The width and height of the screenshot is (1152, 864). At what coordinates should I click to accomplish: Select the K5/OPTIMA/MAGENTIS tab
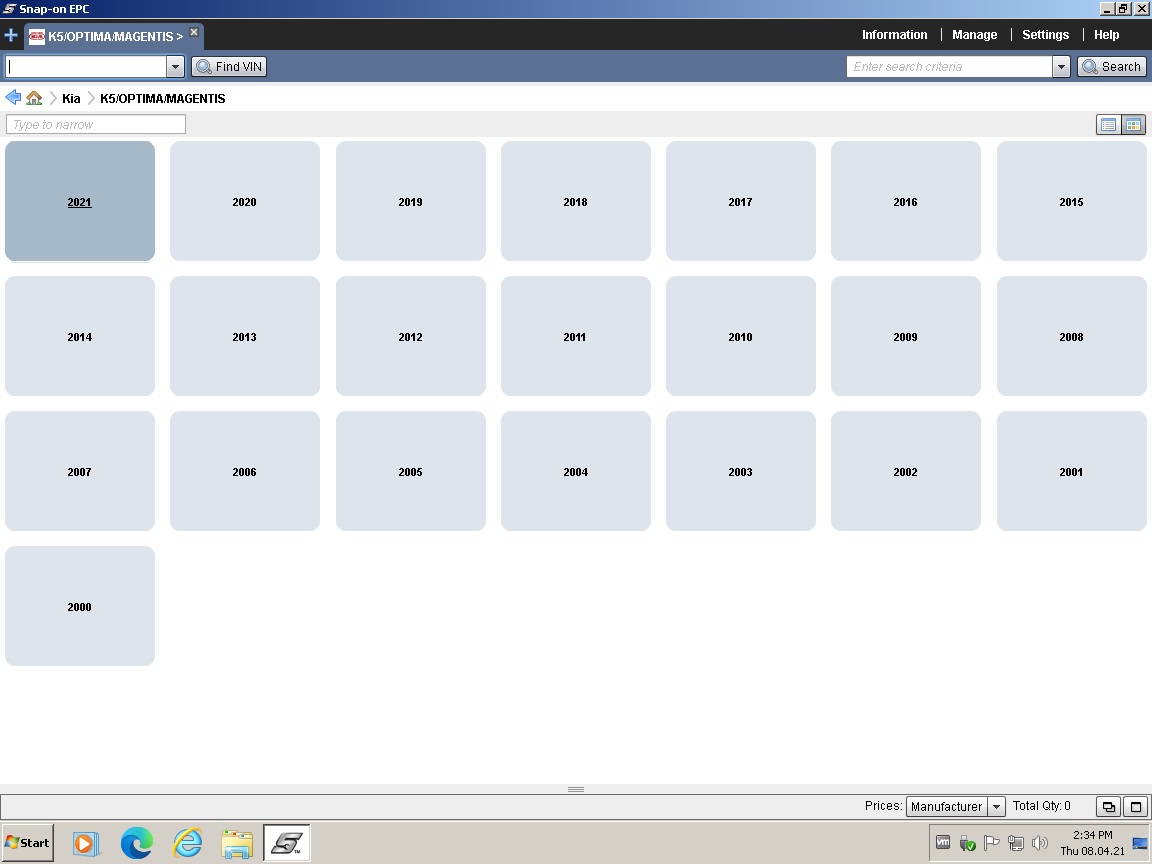tap(114, 36)
